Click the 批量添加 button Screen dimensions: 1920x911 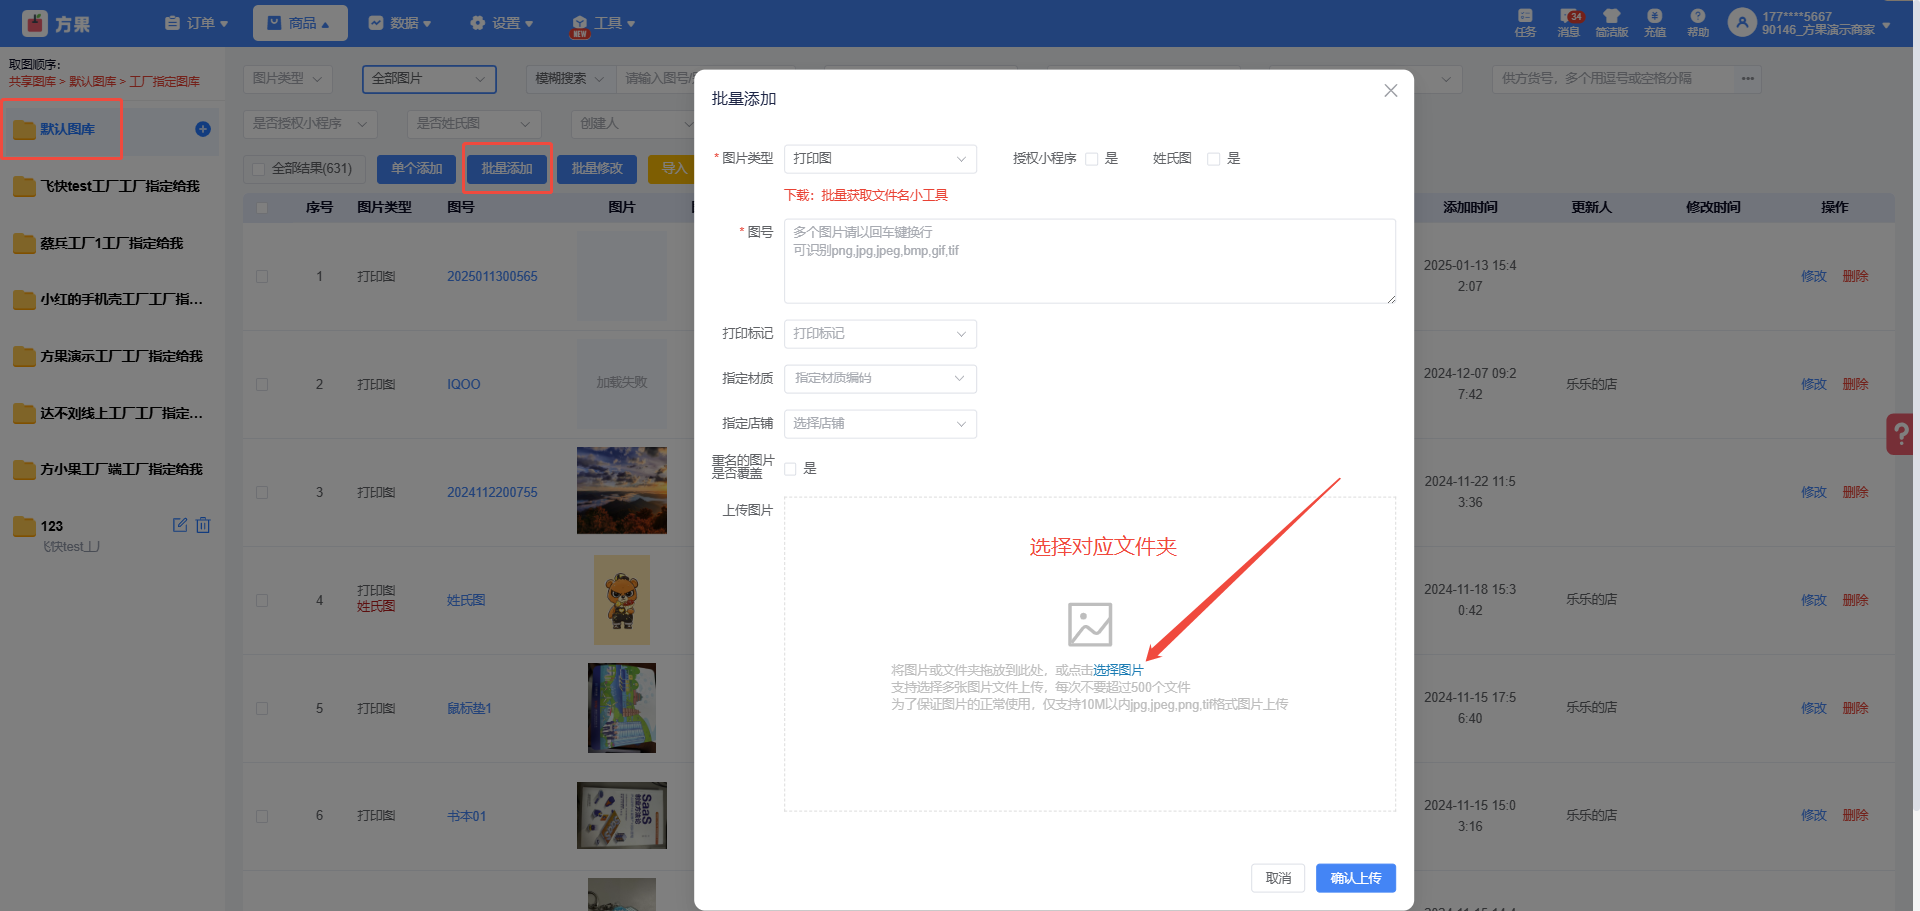[x=507, y=169]
